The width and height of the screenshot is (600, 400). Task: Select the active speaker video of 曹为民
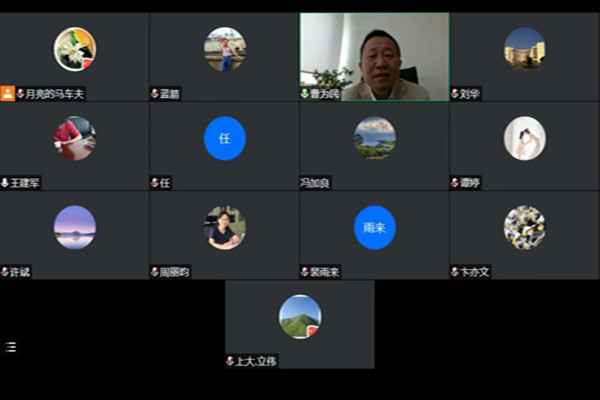(375, 55)
